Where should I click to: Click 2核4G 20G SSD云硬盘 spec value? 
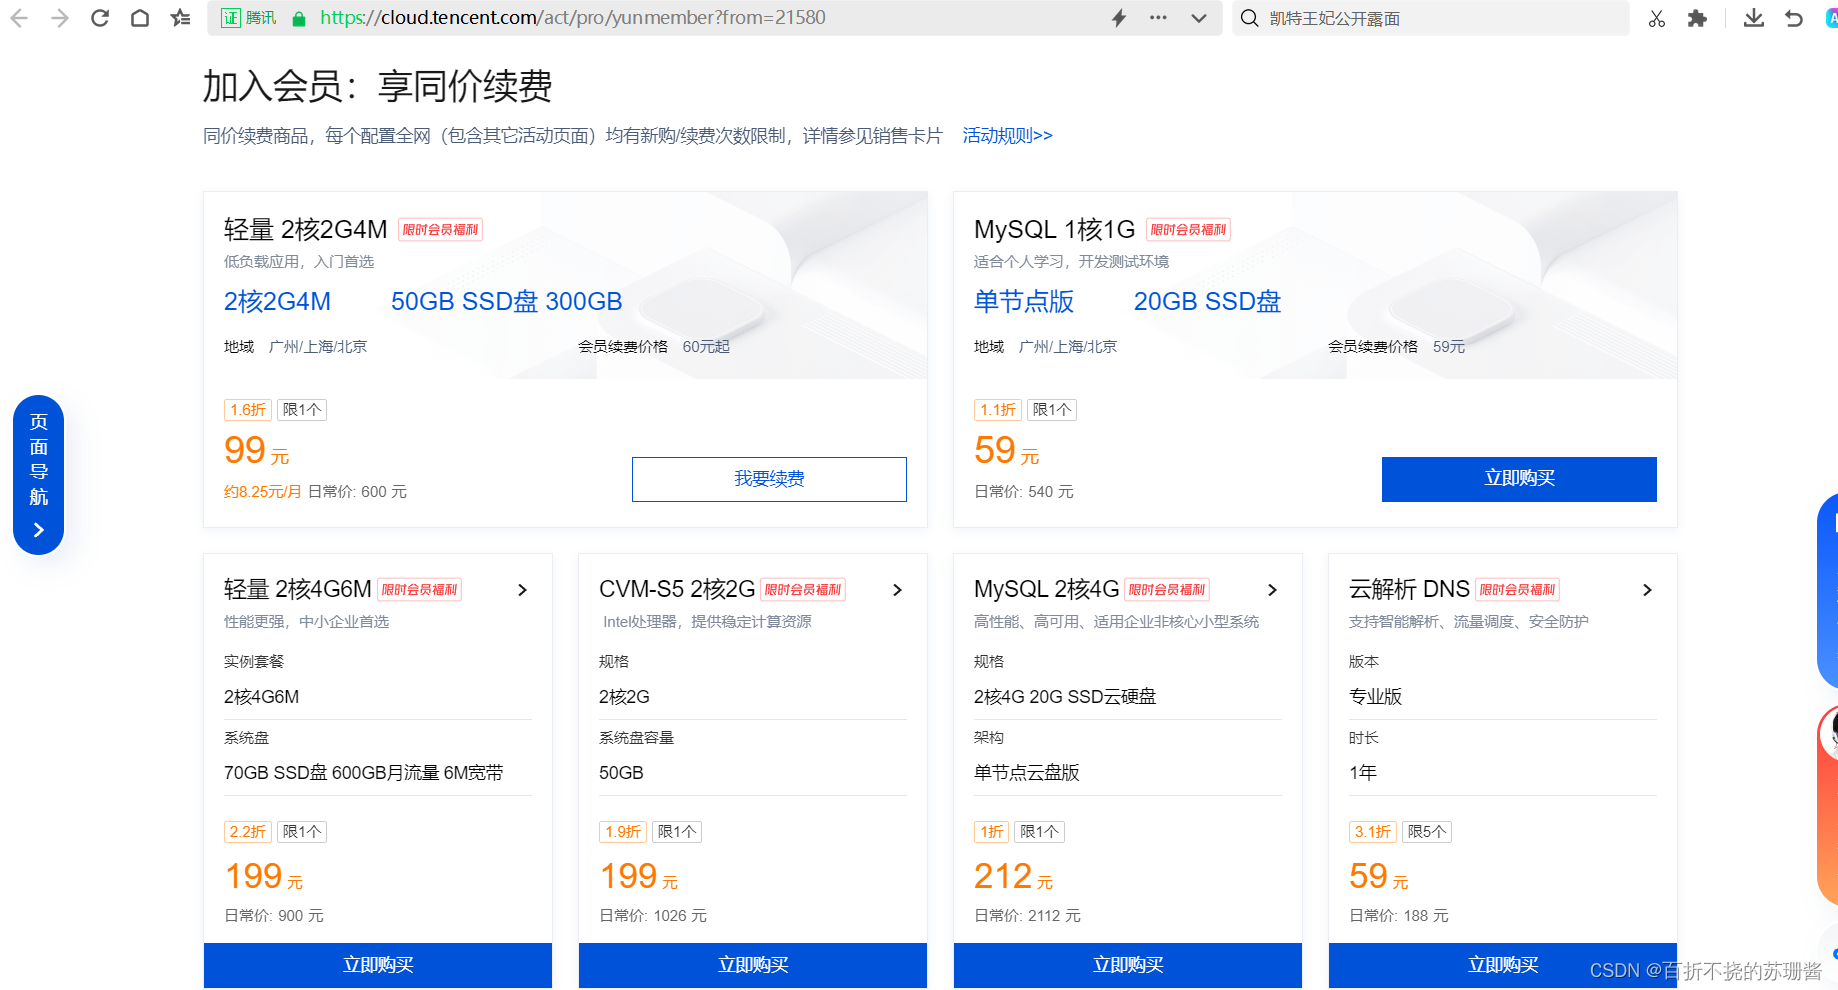click(1065, 697)
